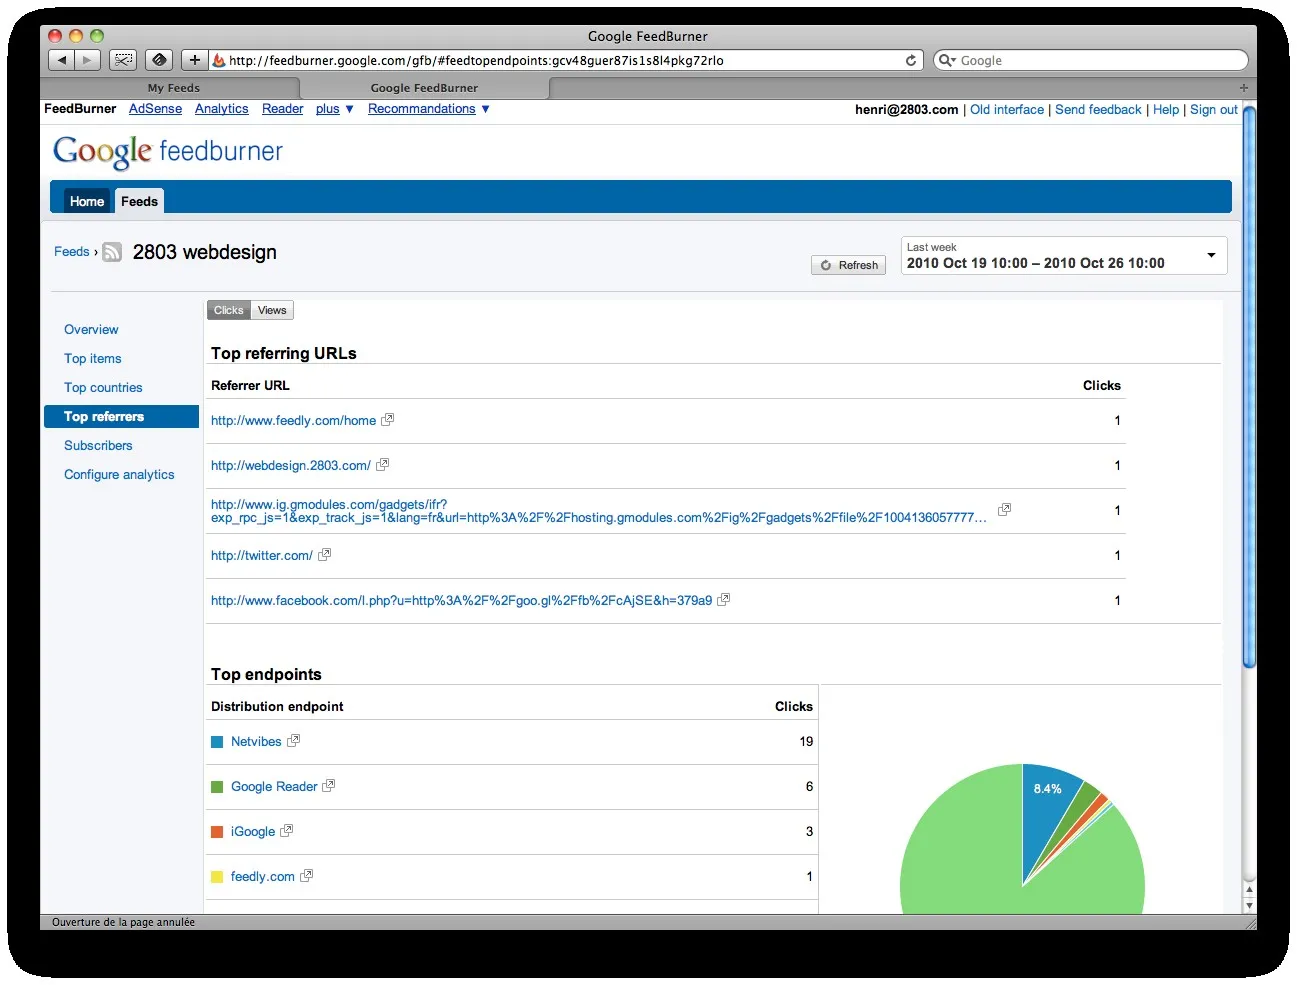Click the Clicks column header in referrers
1297x985 pixels.
[x=1101, y=385]
